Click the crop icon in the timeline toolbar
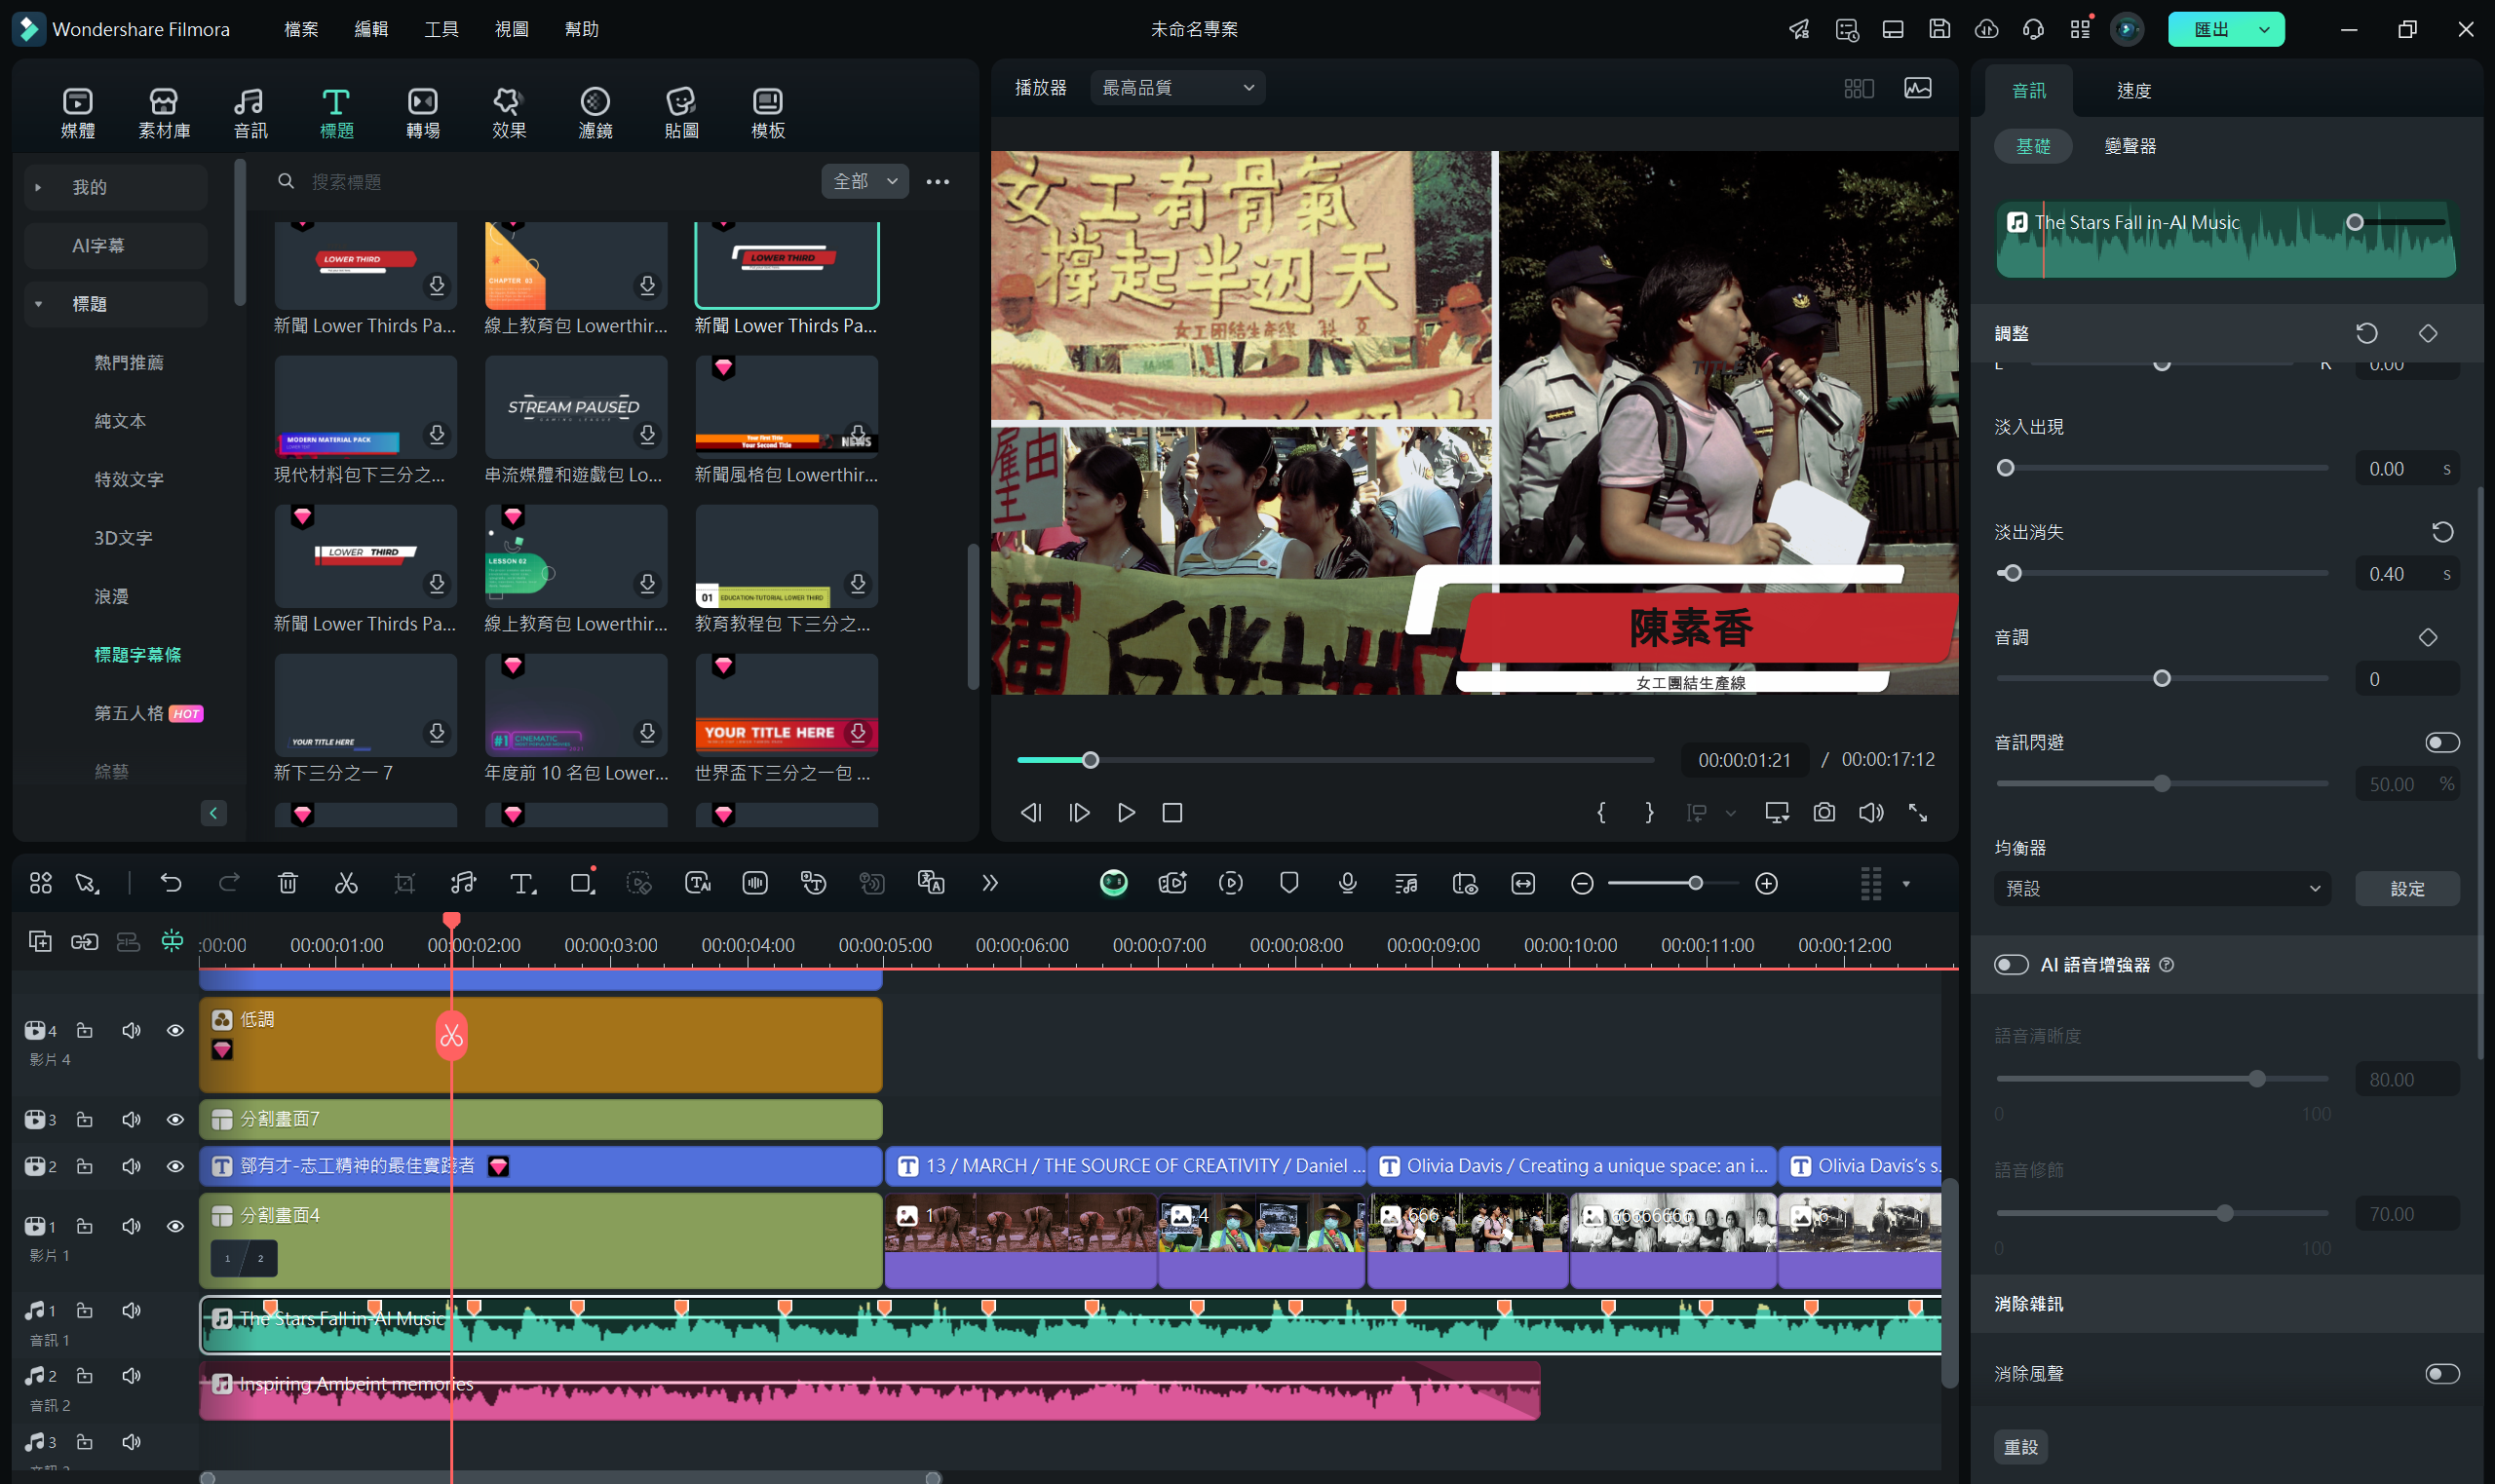2495x1484 pixels. point(405,883)
